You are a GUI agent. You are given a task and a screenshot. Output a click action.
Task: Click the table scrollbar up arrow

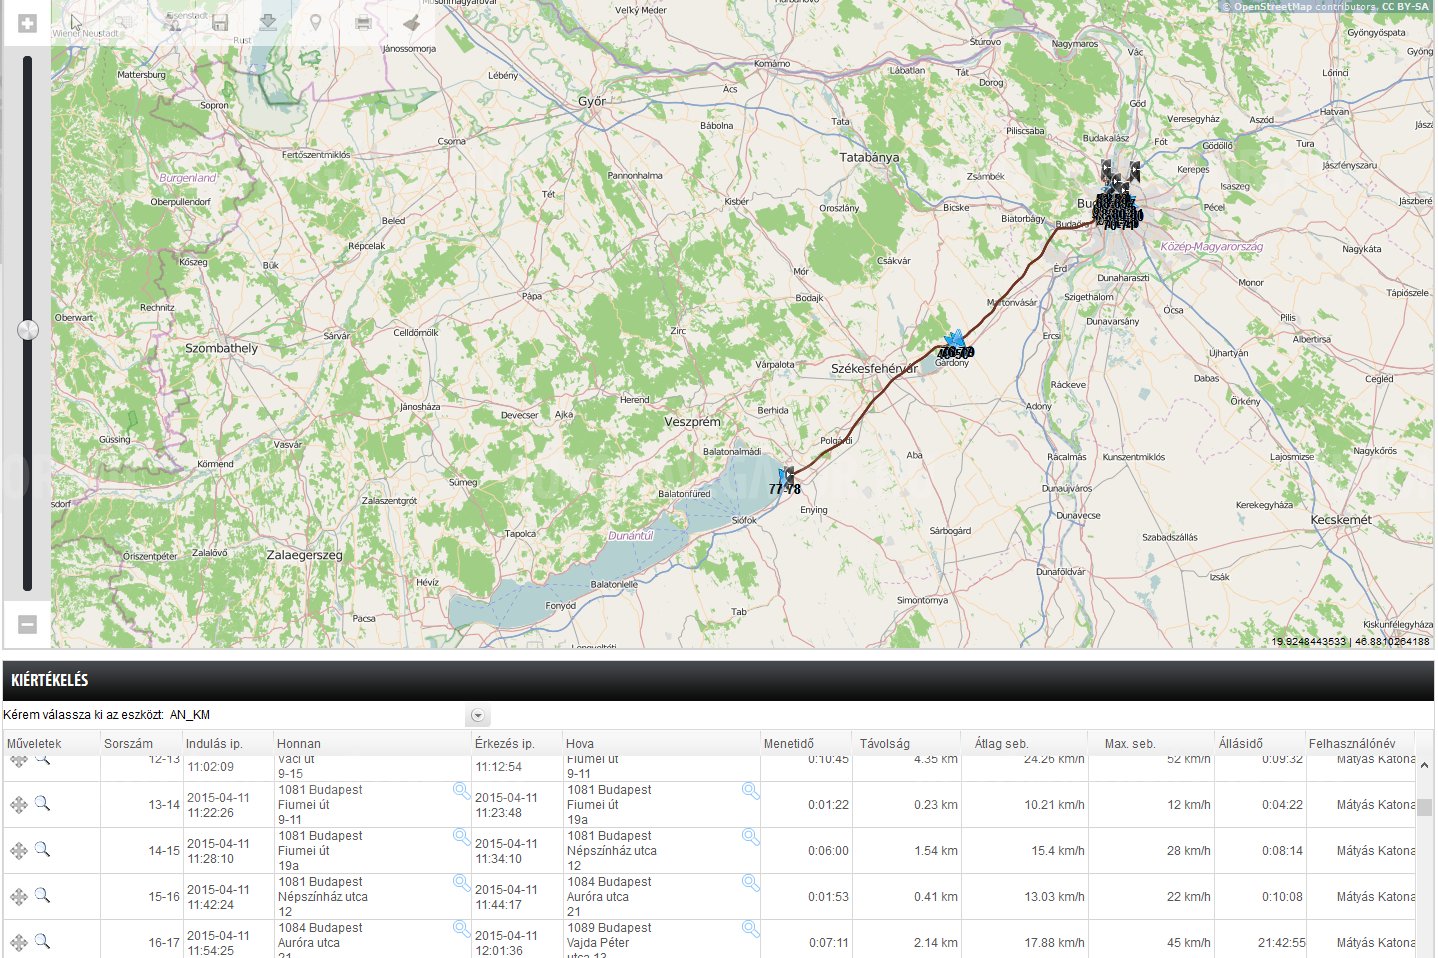pos(1424,766)
